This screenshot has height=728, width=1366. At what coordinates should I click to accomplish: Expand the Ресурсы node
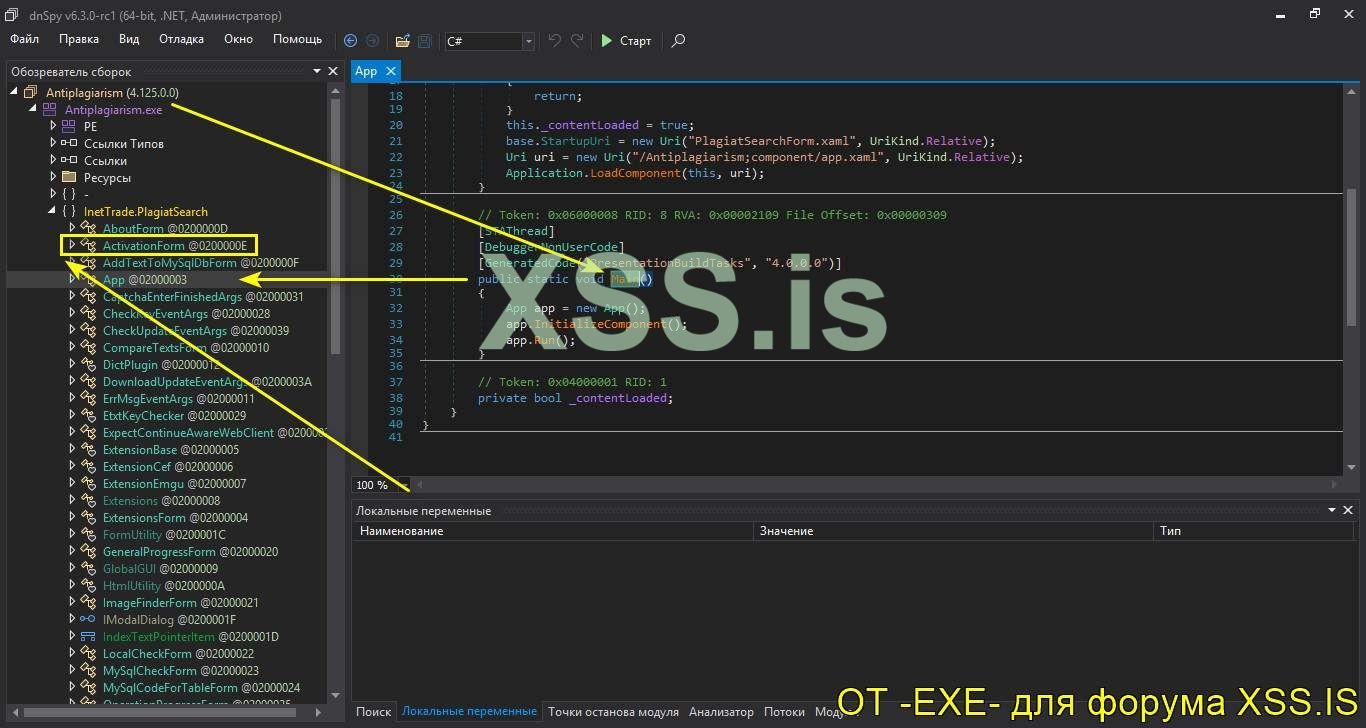pyautogui.click(x=53, y=178)
